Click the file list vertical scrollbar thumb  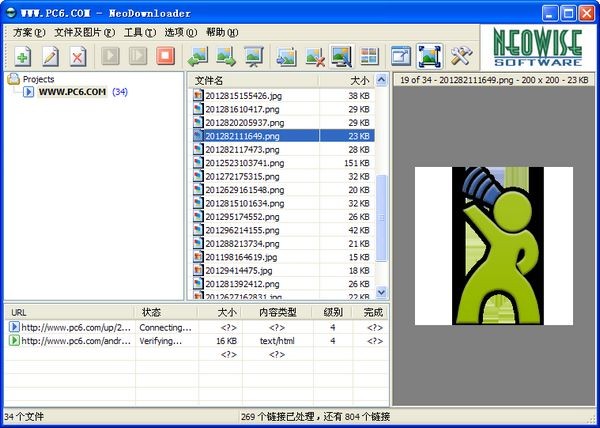382,218
